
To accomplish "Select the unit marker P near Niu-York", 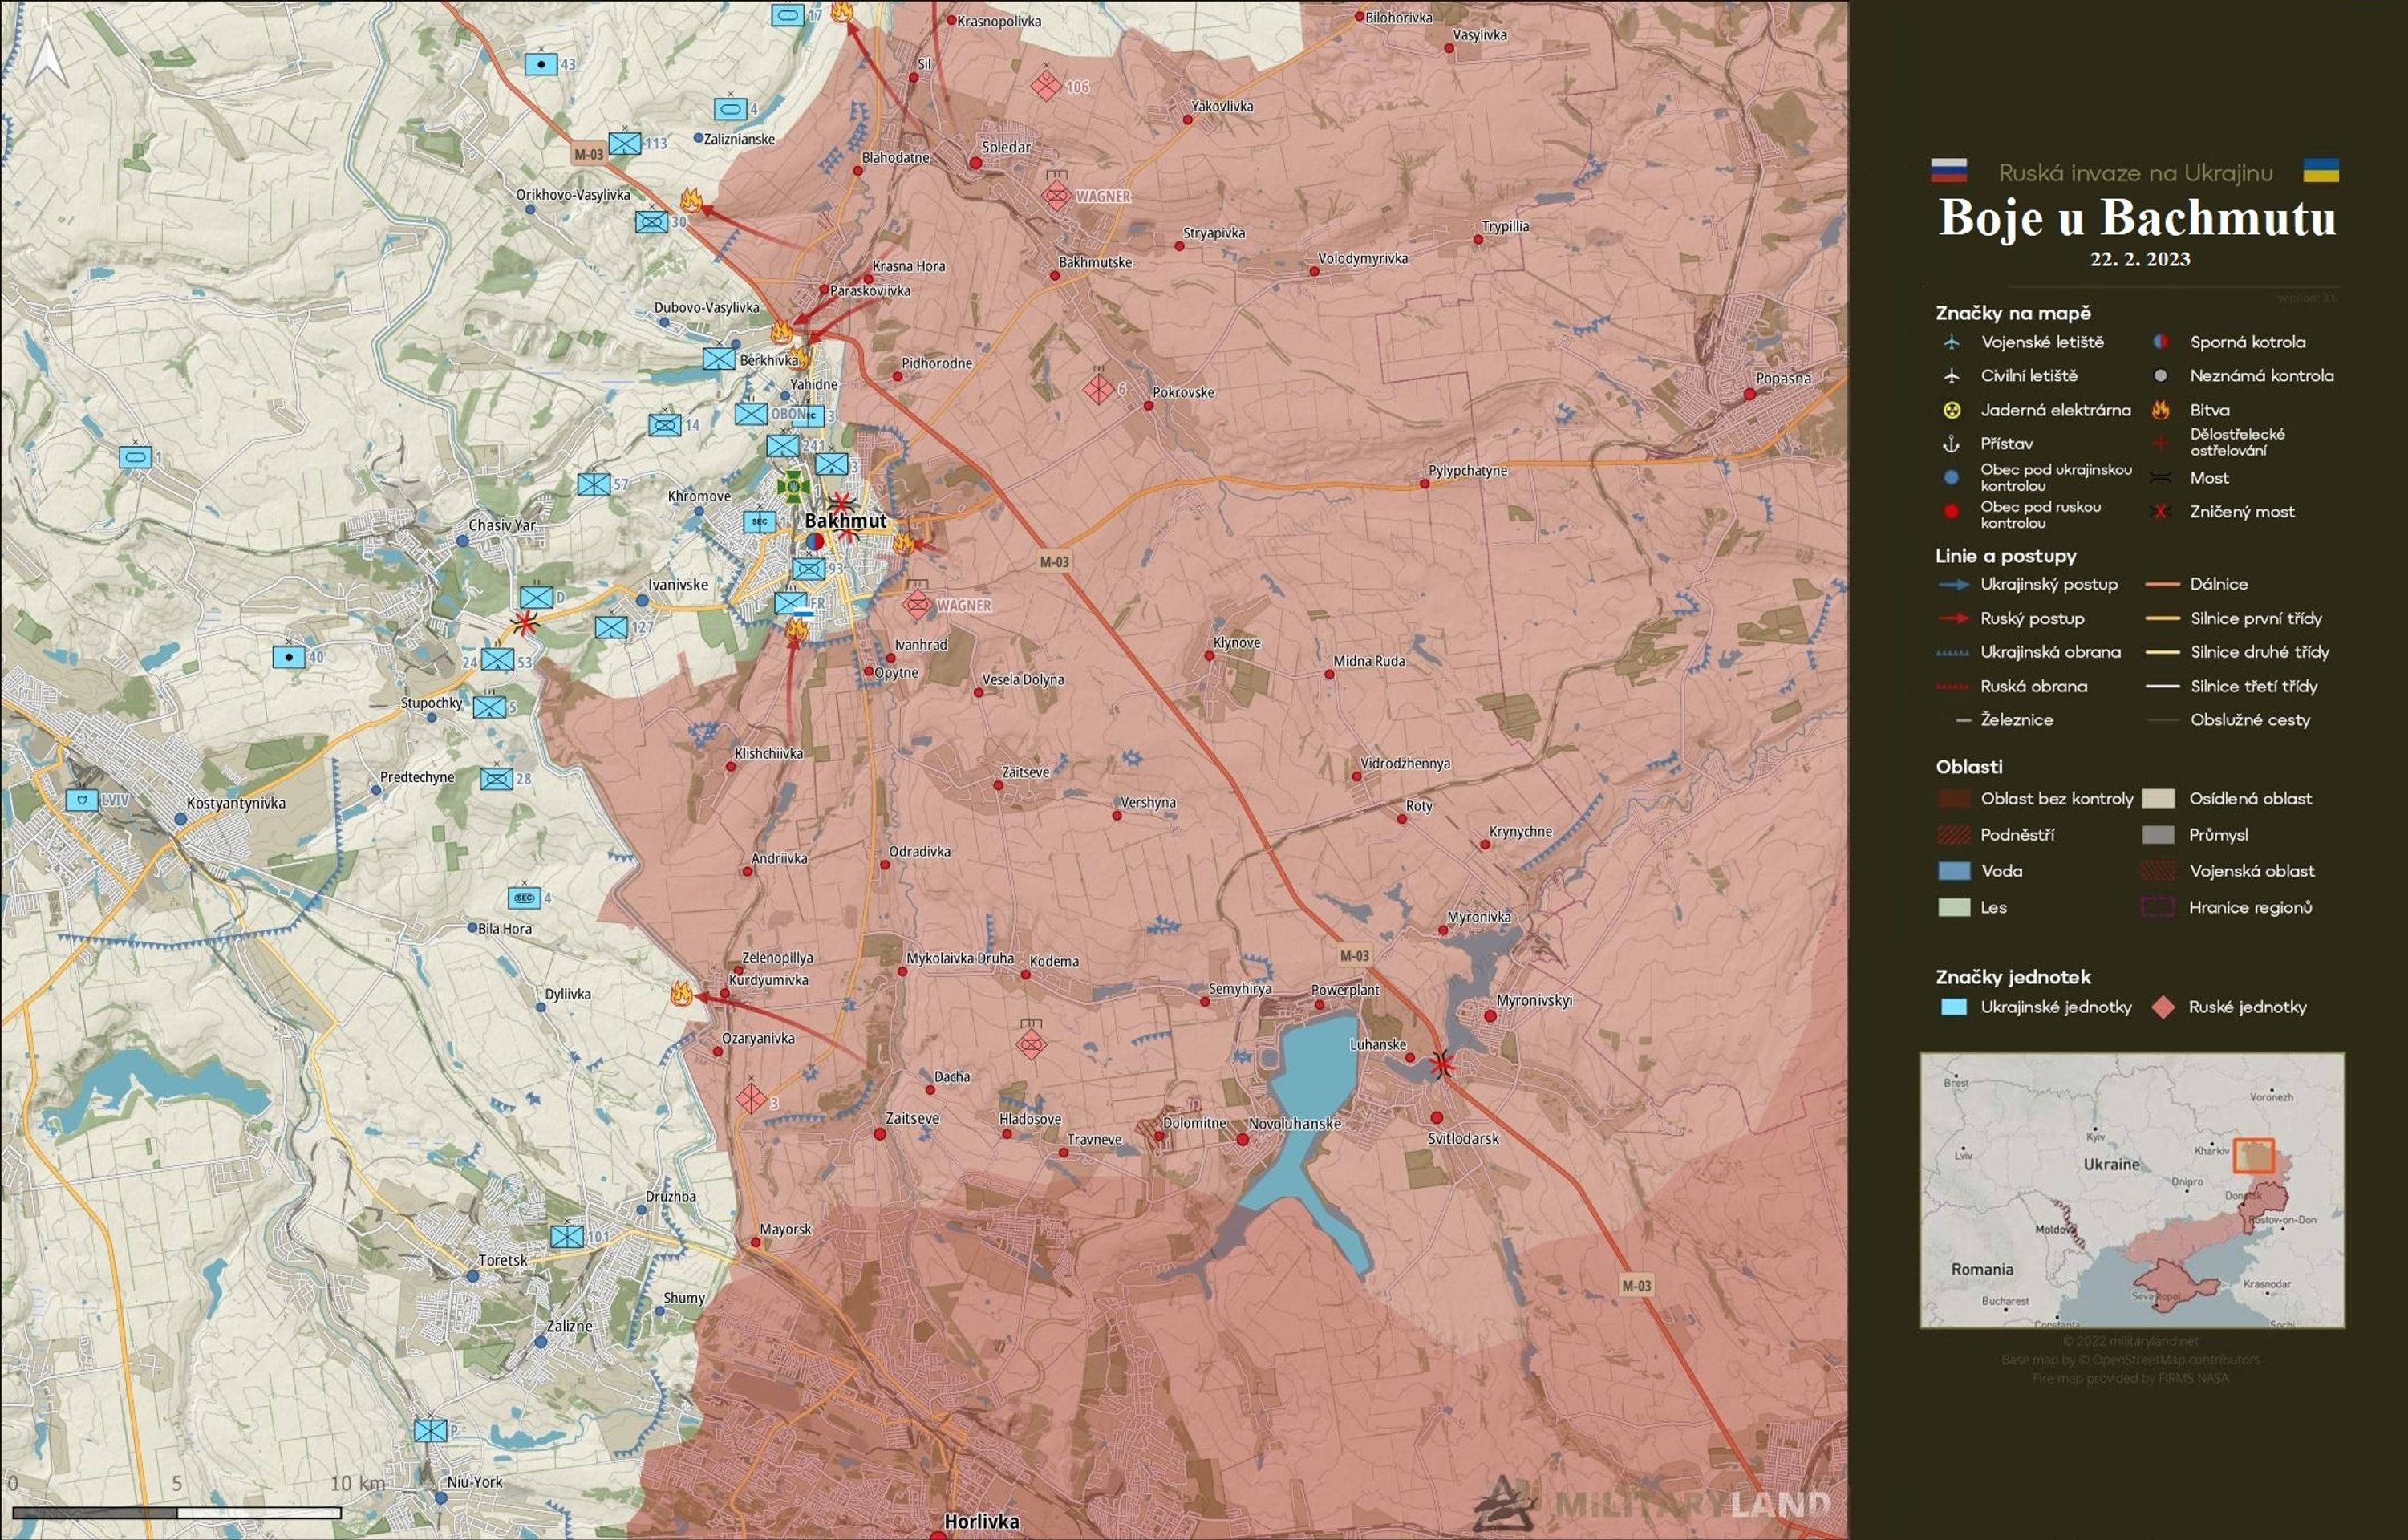I will (x=430, y=1431).
